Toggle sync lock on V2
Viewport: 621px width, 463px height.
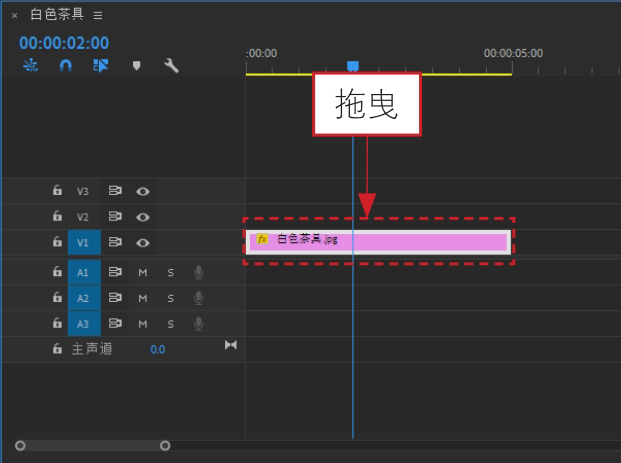pyautogui.click(x=115, y=217)
